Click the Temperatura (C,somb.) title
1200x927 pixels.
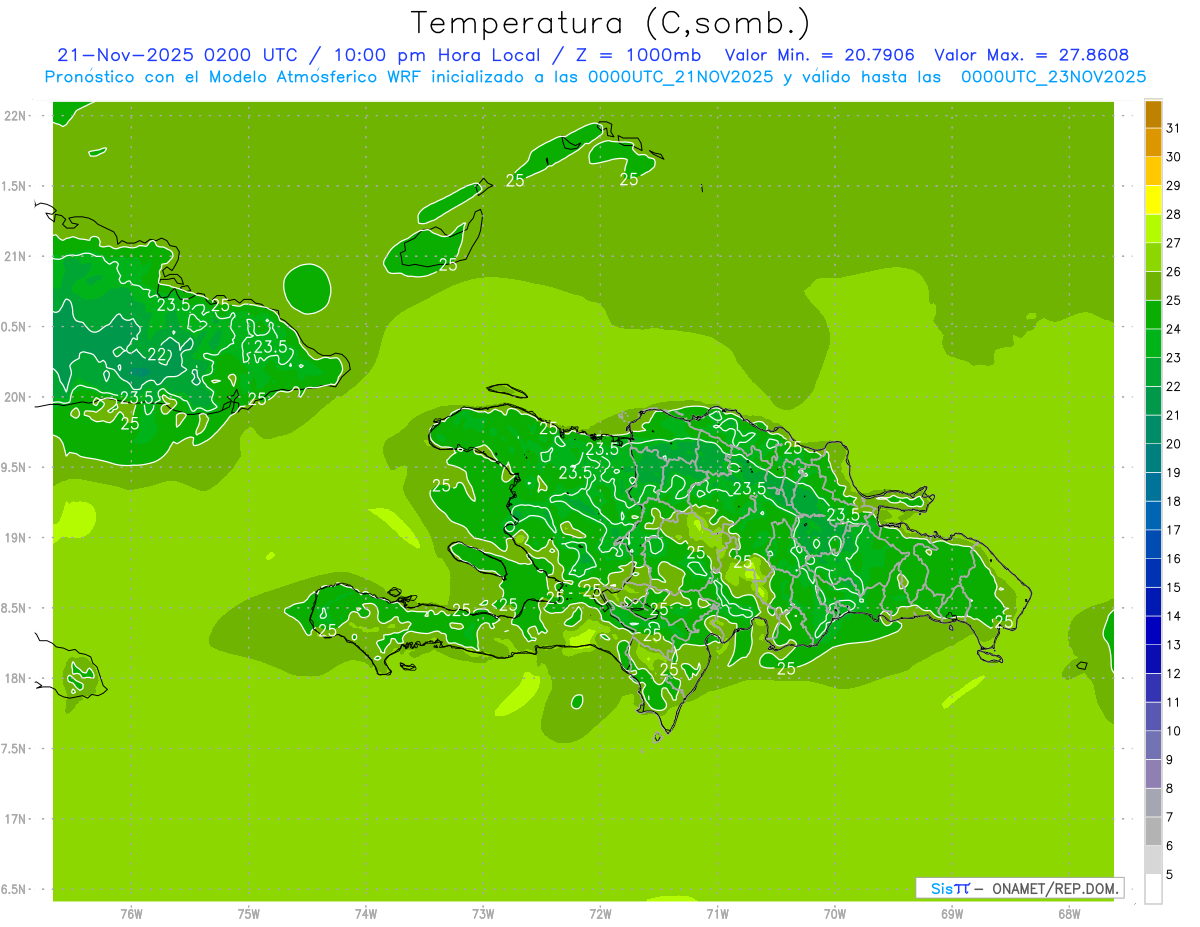pos(611,22)
